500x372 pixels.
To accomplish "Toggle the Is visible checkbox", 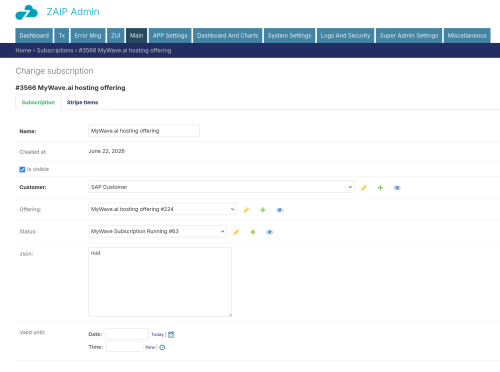I will click(x=22, y=169).
